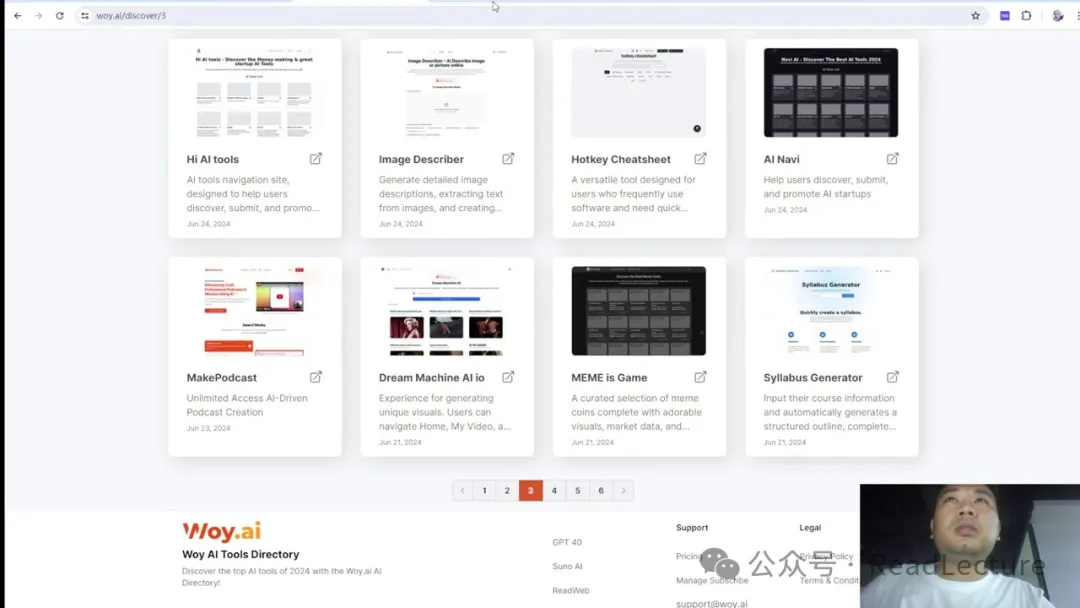This screenshot has width=1080, height=608.
Task: Click Syllabus Generator external link icon
Action: coord(892,377)
